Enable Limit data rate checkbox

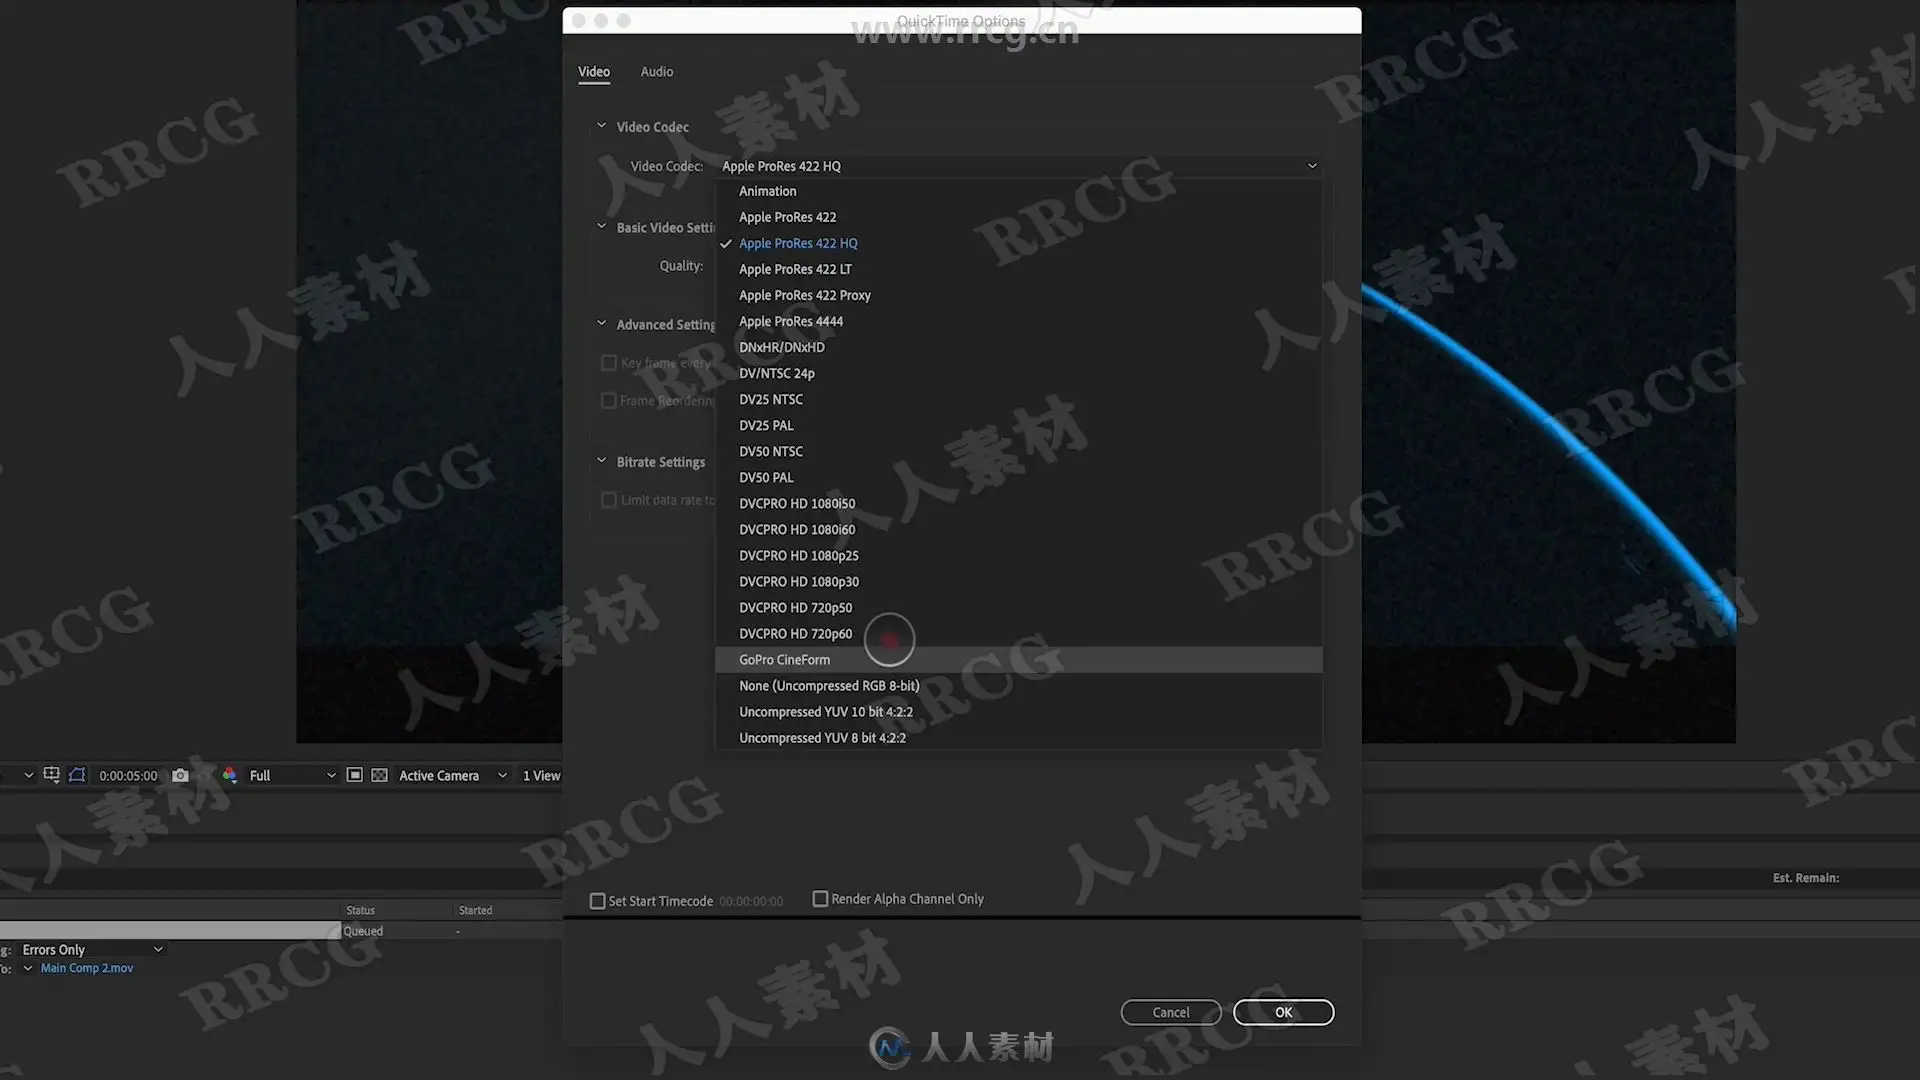tap(608, 500)
